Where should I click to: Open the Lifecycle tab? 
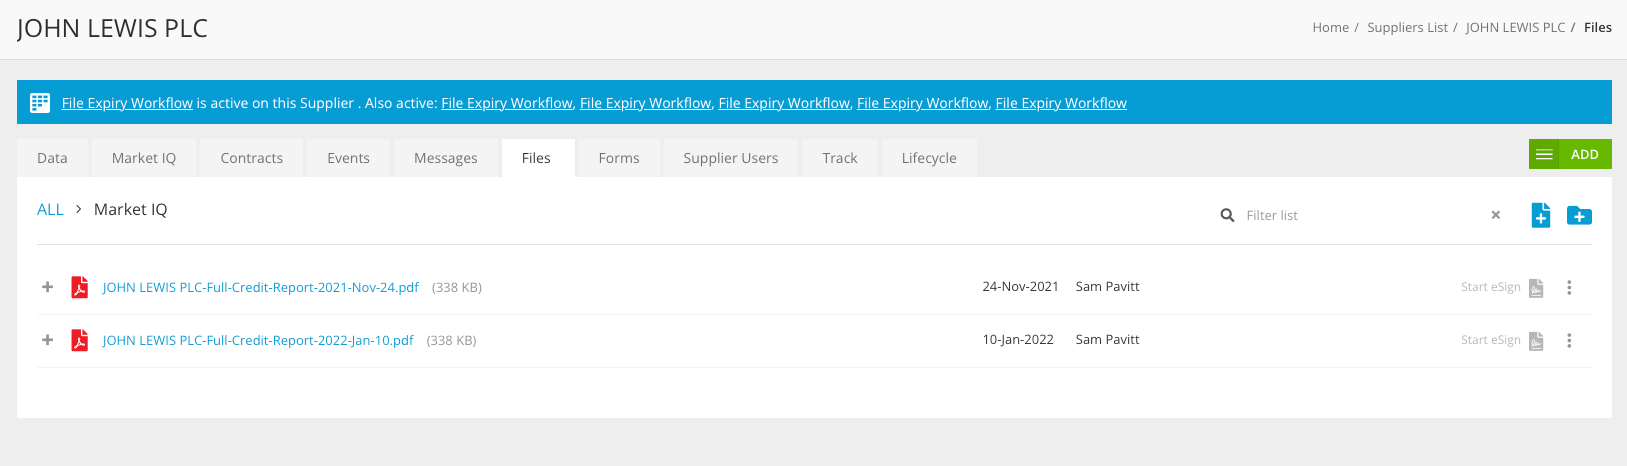(929, 158)
